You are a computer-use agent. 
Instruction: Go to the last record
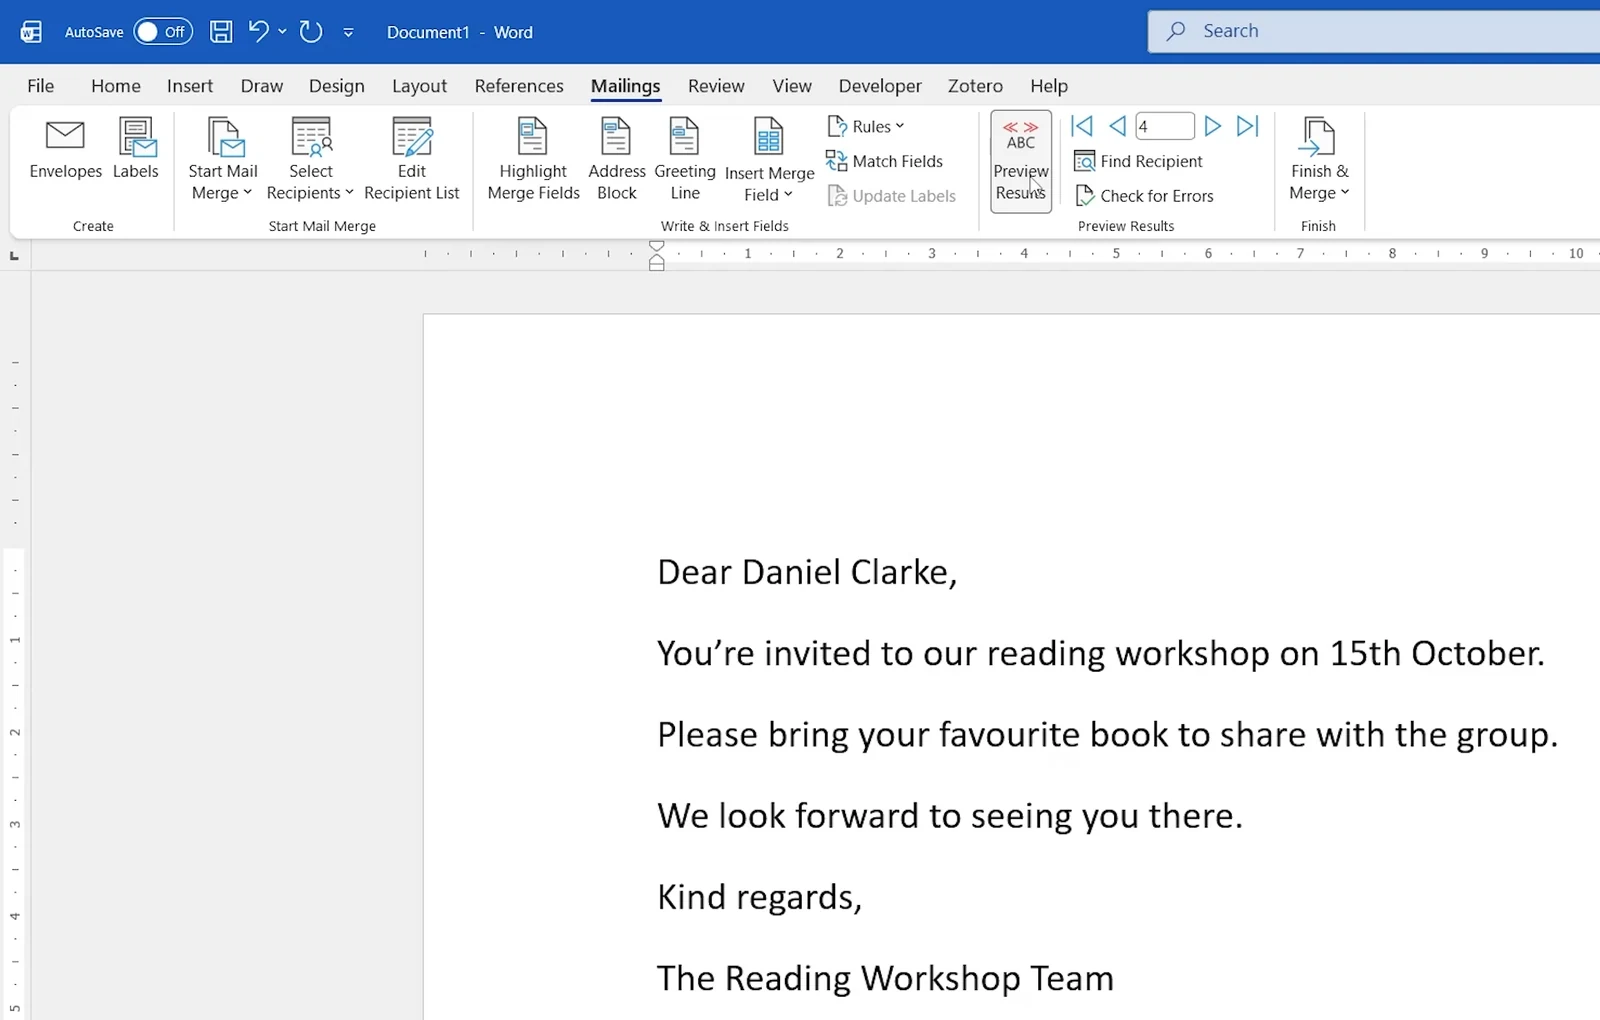click(1247, 126)
